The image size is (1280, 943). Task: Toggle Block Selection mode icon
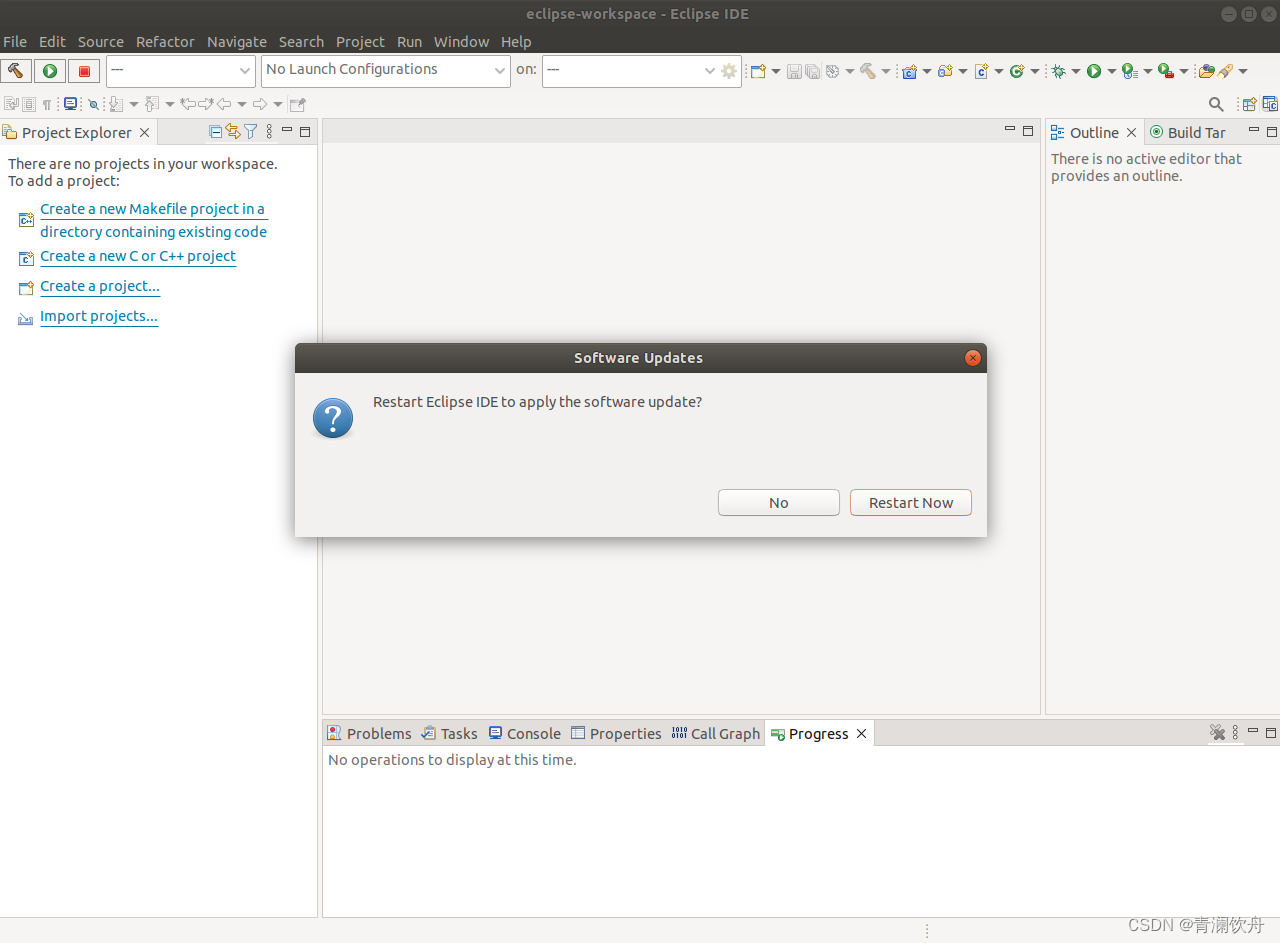(29, 104)
